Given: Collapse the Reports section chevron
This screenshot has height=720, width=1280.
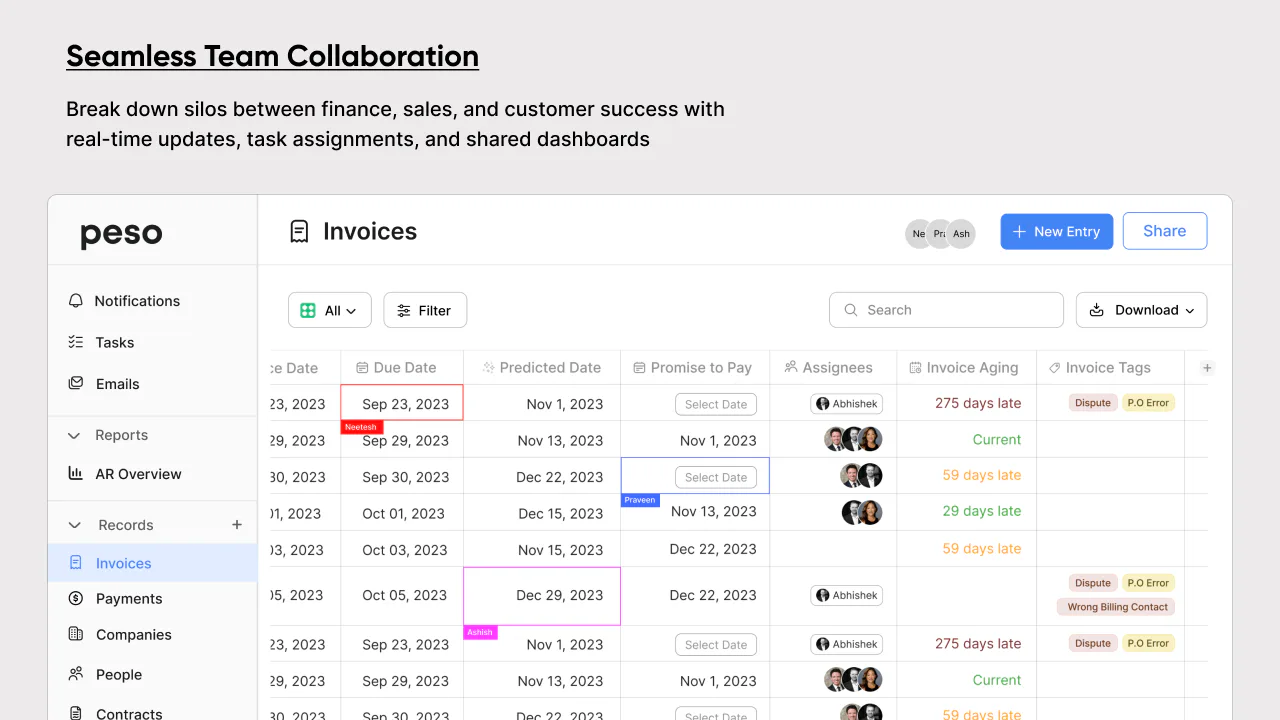Looking at the screenshot, I should [74, 435].
